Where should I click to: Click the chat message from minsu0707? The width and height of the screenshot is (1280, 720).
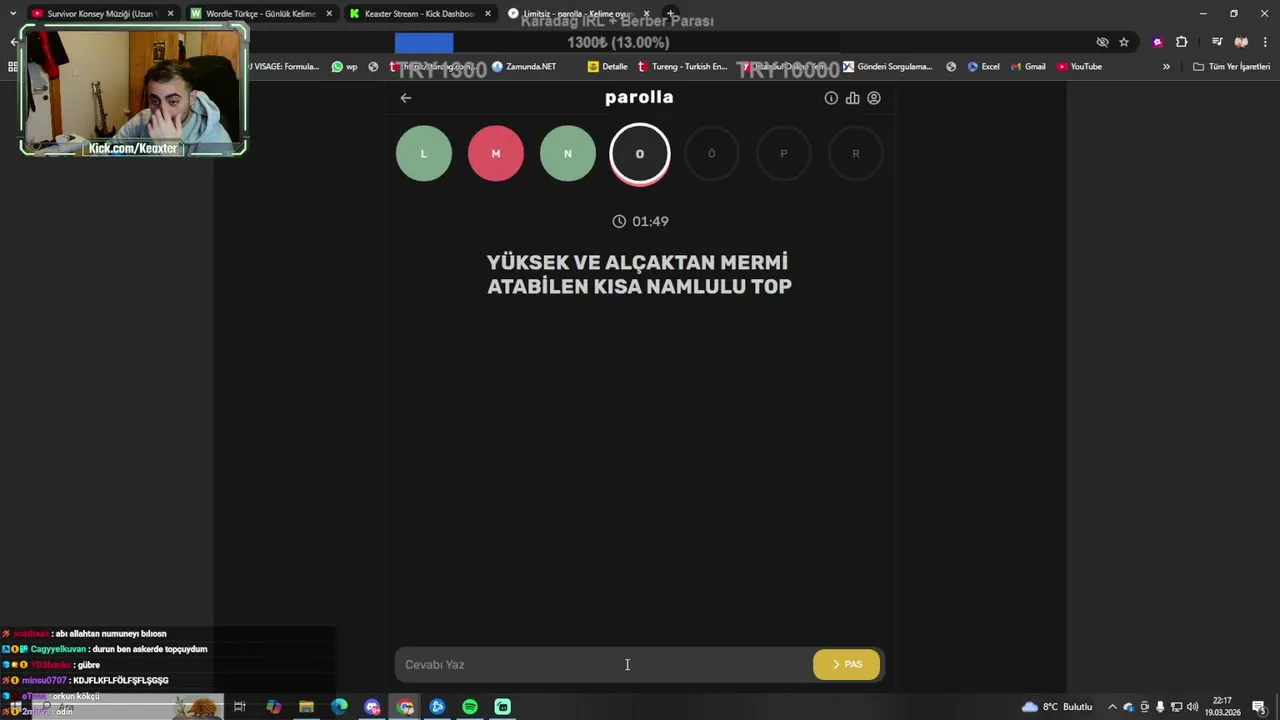coord(86,680)
